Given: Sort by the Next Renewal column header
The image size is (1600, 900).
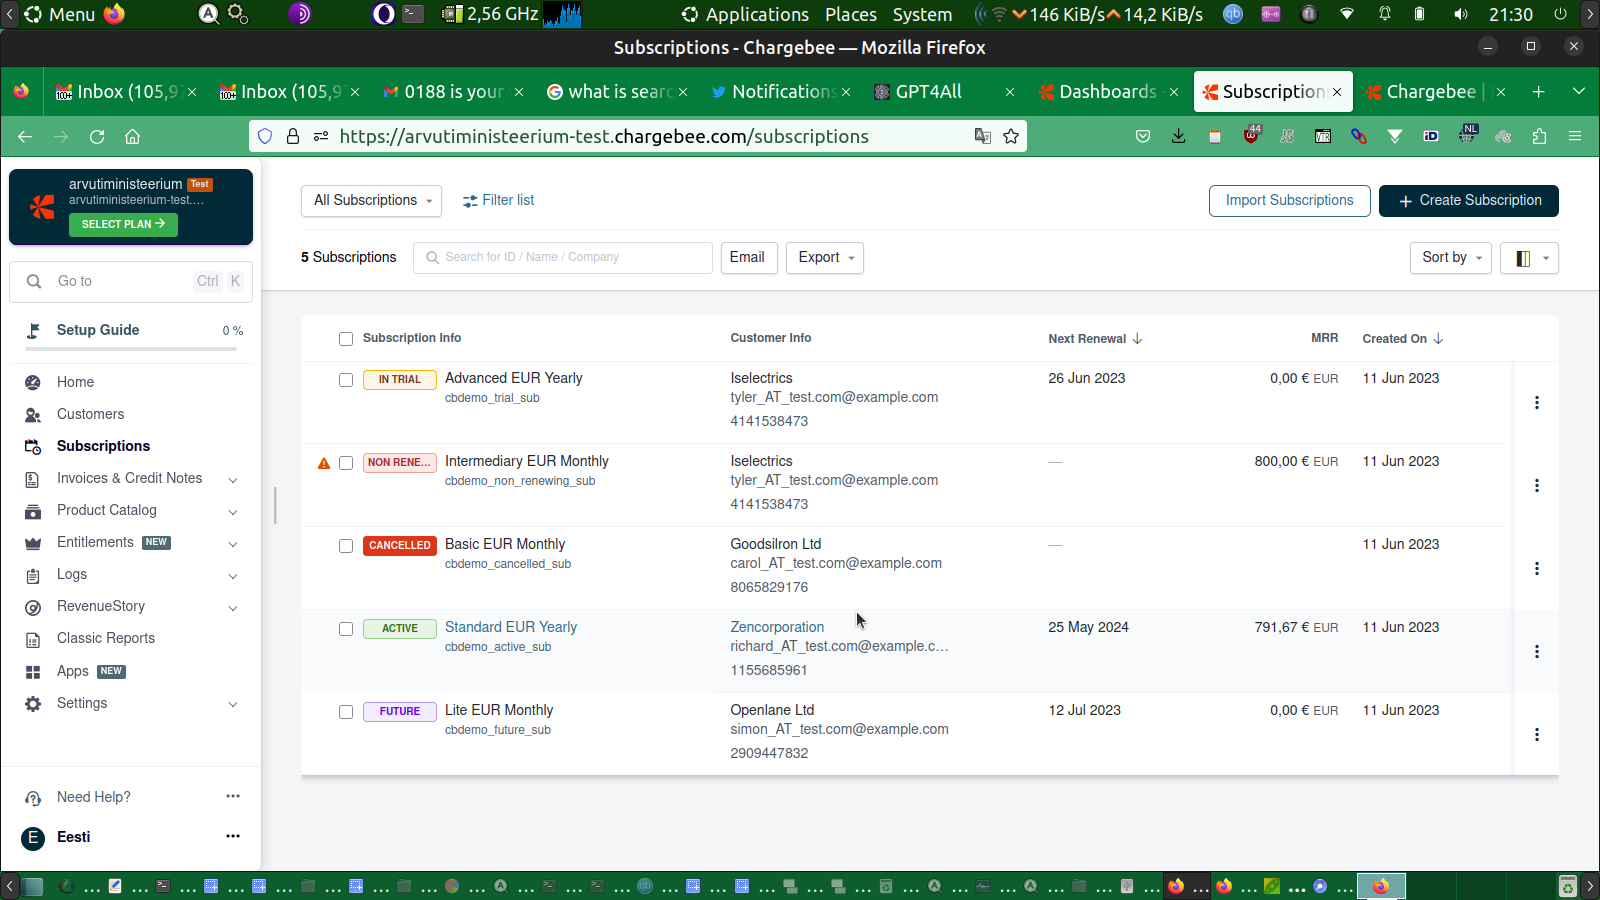Looking at the screenshot, I should click(1095, 339).
